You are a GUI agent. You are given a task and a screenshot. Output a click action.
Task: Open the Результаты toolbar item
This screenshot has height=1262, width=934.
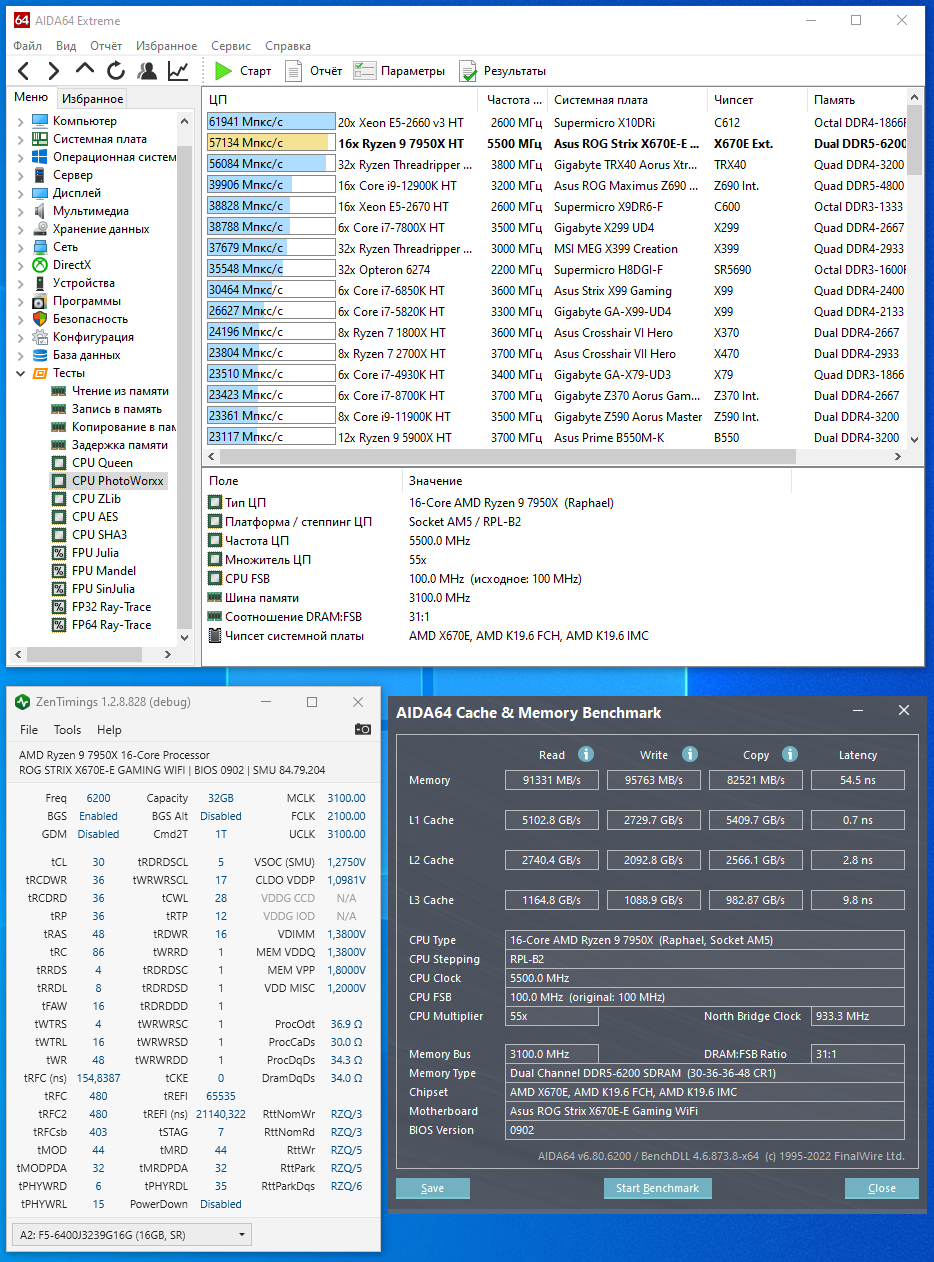click(503, 71)
